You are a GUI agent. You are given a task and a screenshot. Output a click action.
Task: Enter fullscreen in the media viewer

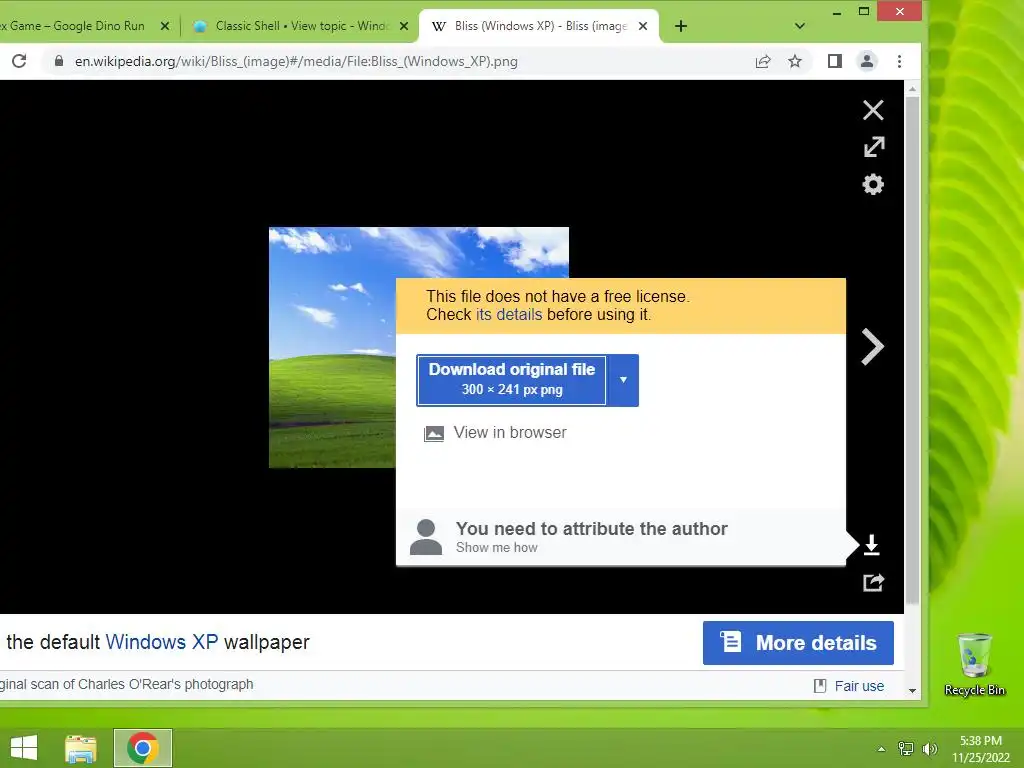pos(873,147)
